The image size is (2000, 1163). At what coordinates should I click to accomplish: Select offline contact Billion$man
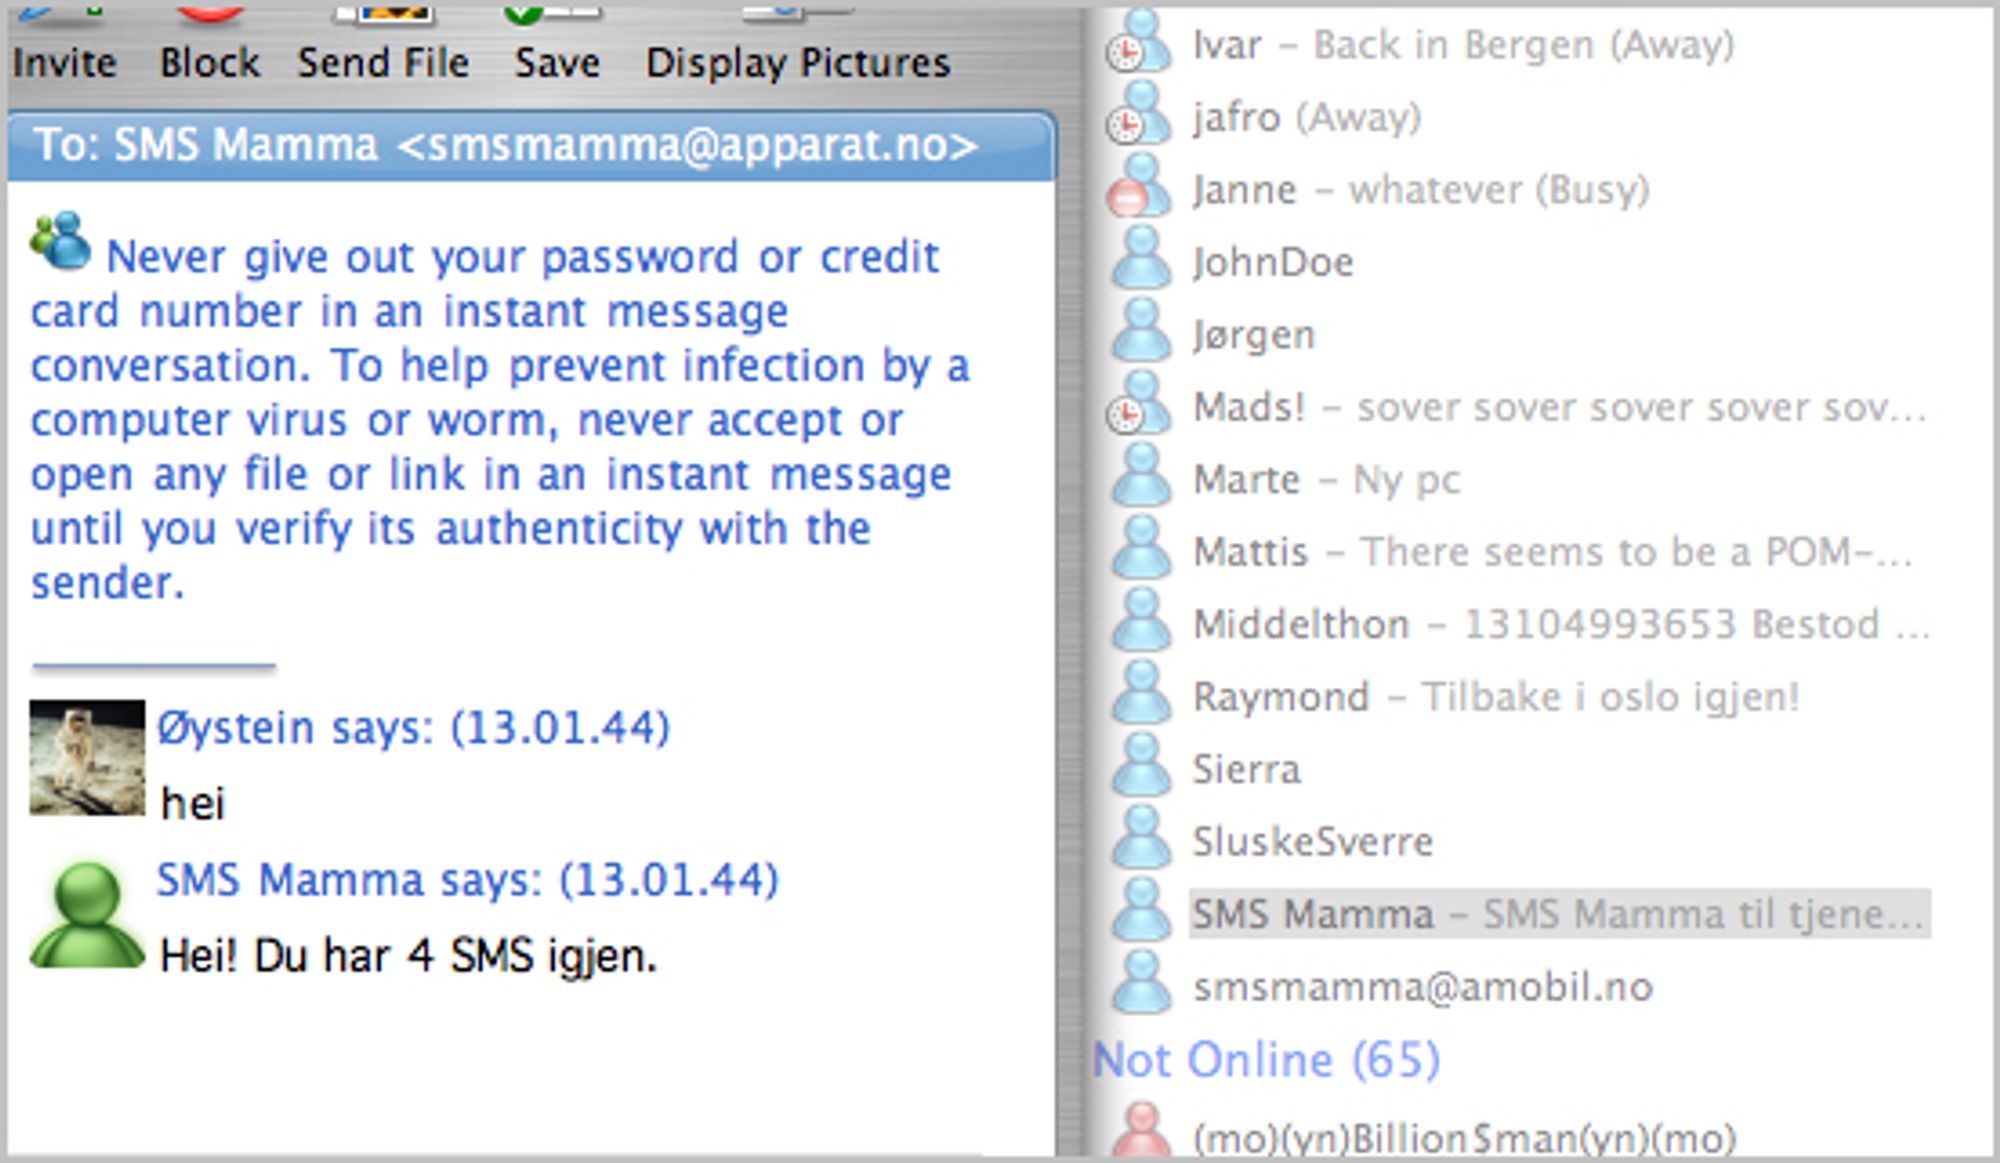coord(1464,1138)
